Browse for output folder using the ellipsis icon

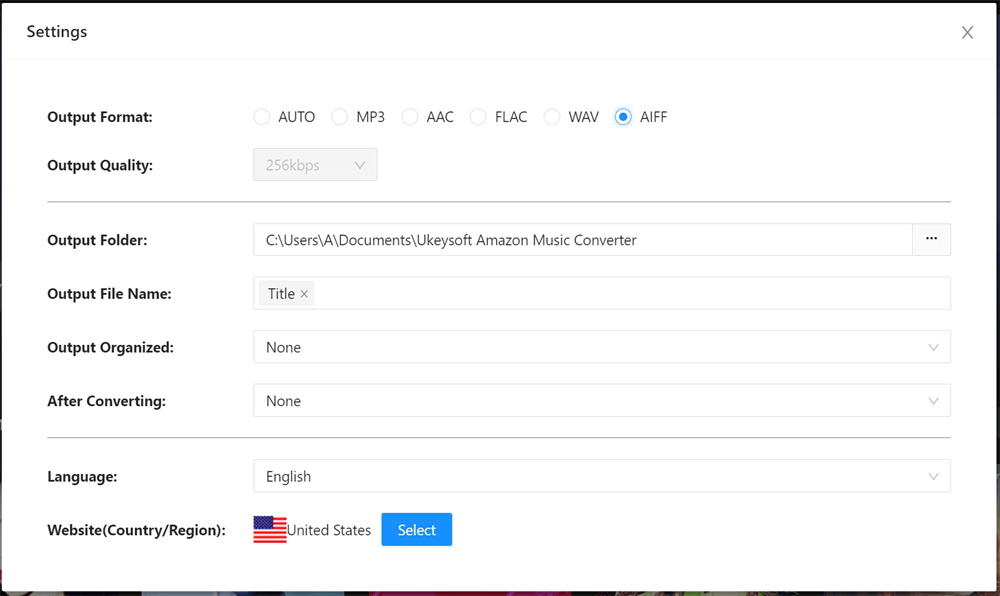pyautogui.click(x=931, y=239)
